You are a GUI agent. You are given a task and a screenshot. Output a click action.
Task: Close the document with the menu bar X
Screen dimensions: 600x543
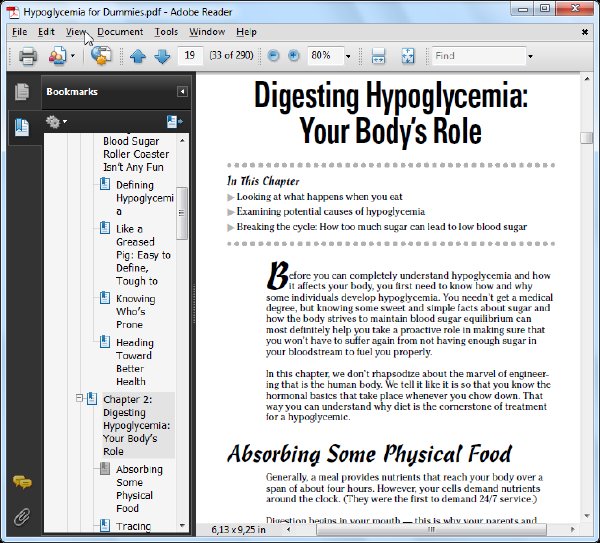pyautogui.click(x=585, y=32)
